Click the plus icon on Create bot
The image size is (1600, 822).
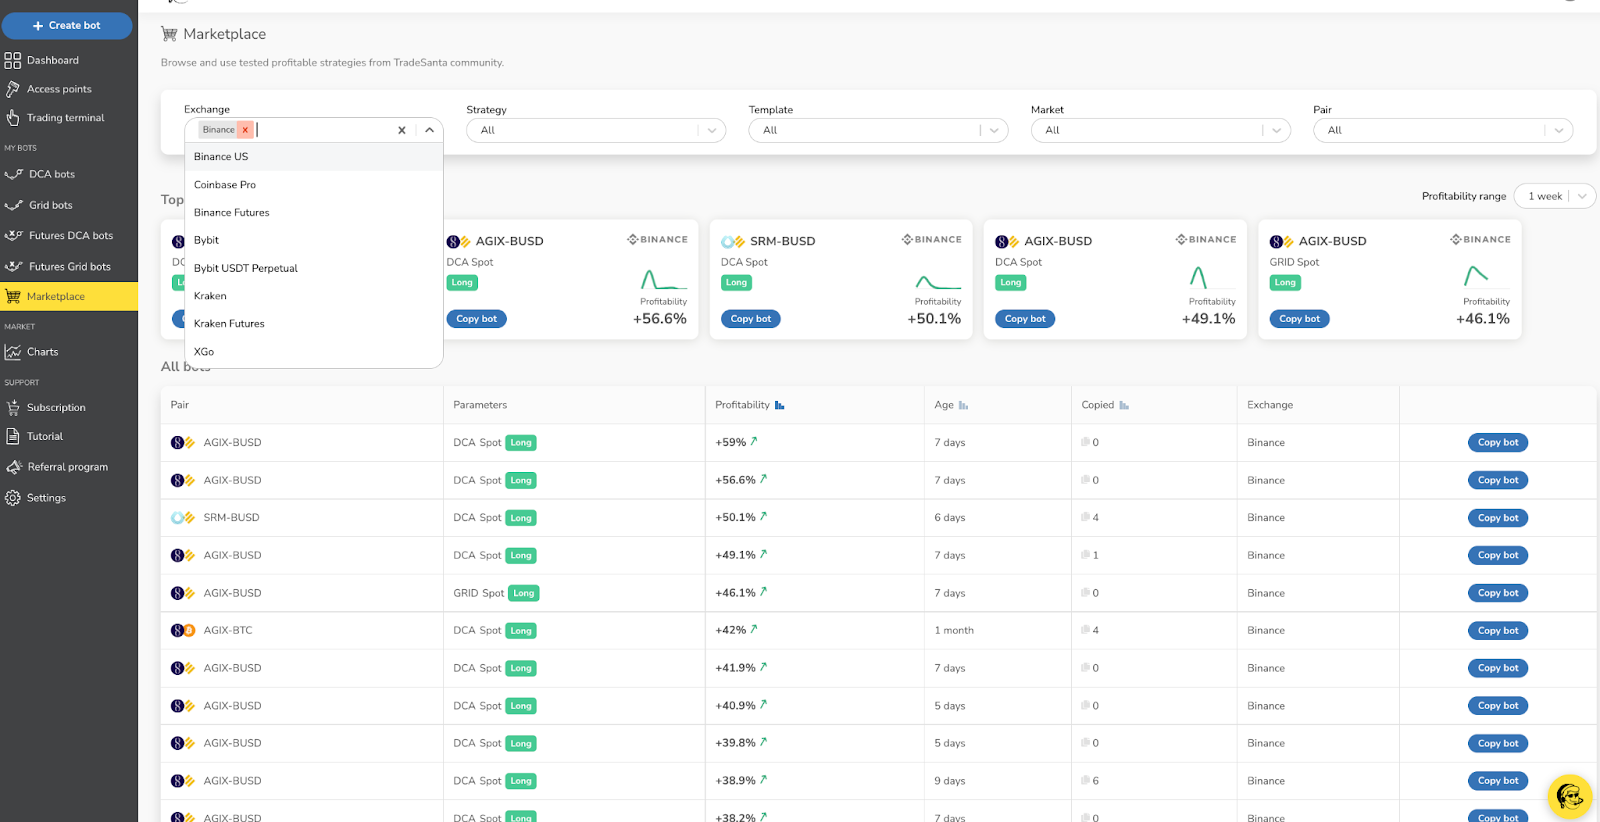coord(38,26)
